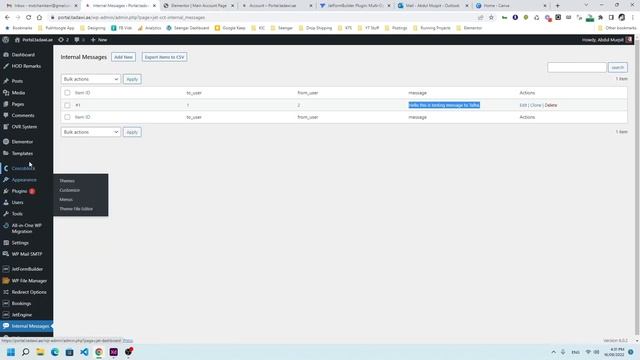Screen dimensions: 640x360
Task: Click the browser address bar
Action: coord(261,18)
